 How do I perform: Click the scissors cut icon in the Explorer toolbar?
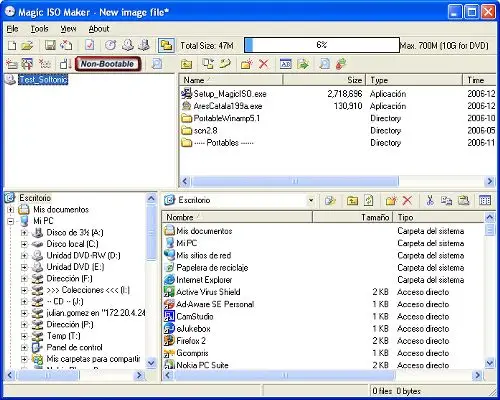point(430,200)
